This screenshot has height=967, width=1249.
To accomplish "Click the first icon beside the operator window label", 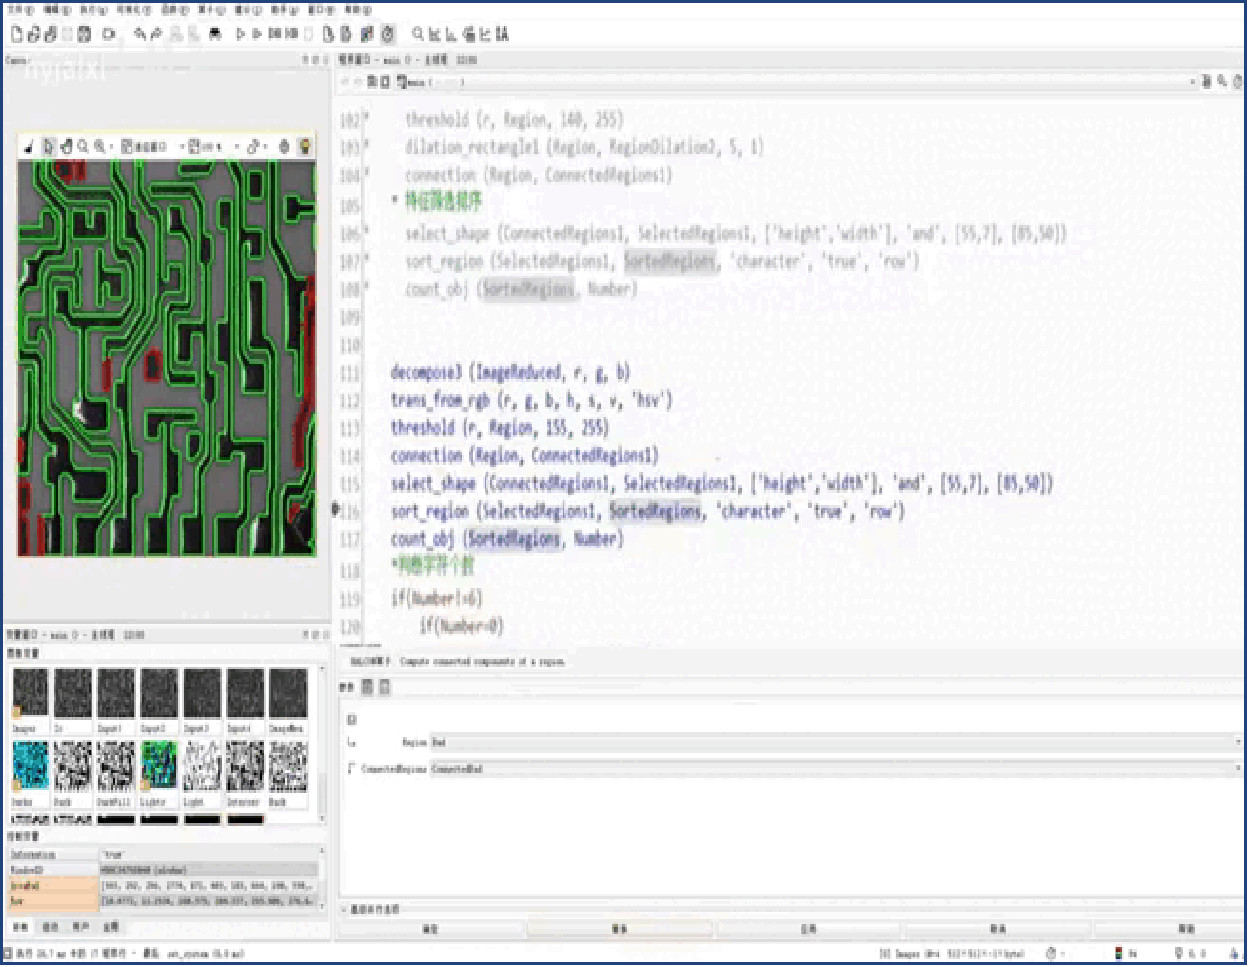I will pyautogui.click(x=367, y=687).
